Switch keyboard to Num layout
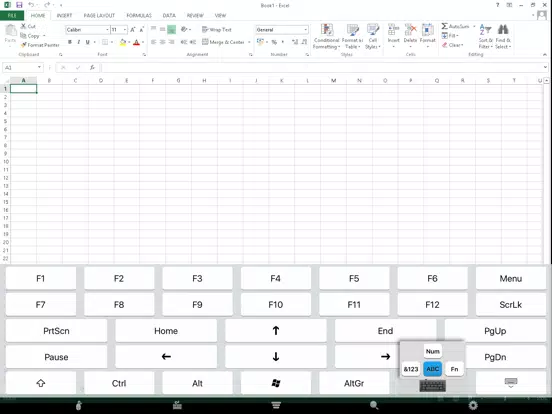This screenshot has height=414, width=552. coord(433,351)
